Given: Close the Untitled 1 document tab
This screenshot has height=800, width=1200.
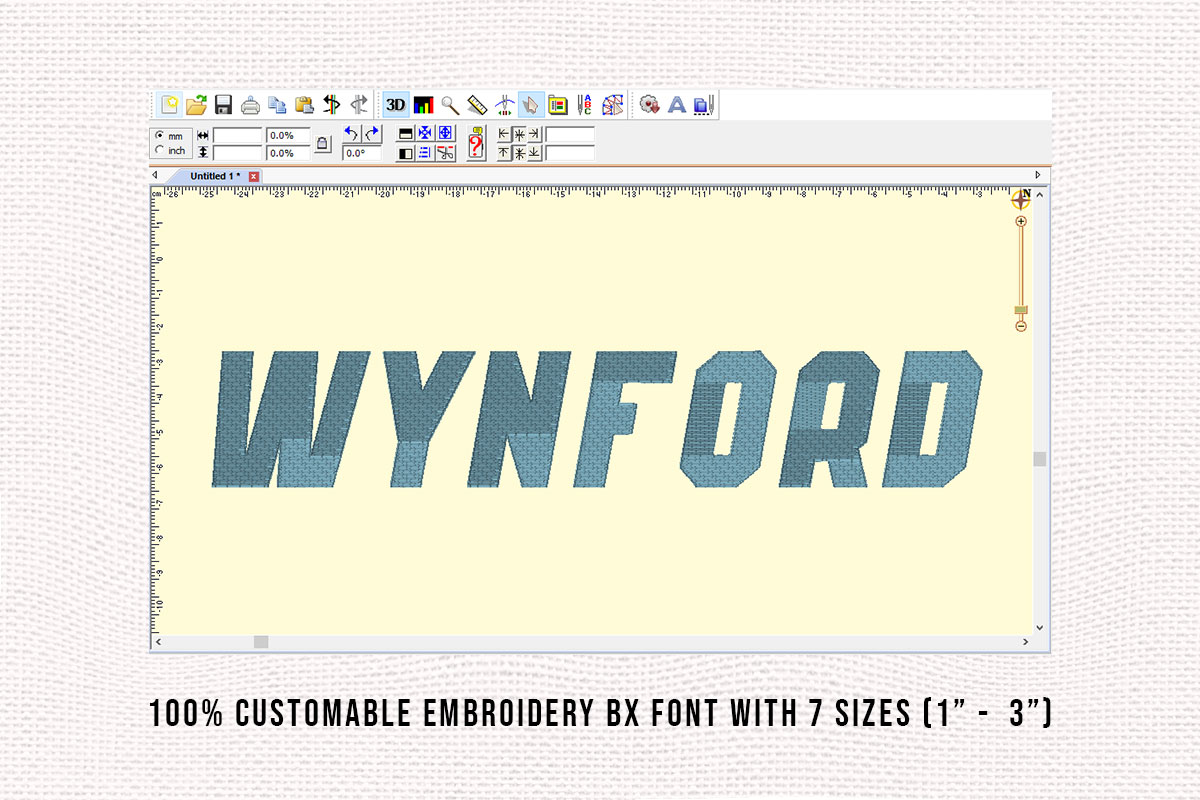Looking at the screenshot, I should (x=253, y=175).
